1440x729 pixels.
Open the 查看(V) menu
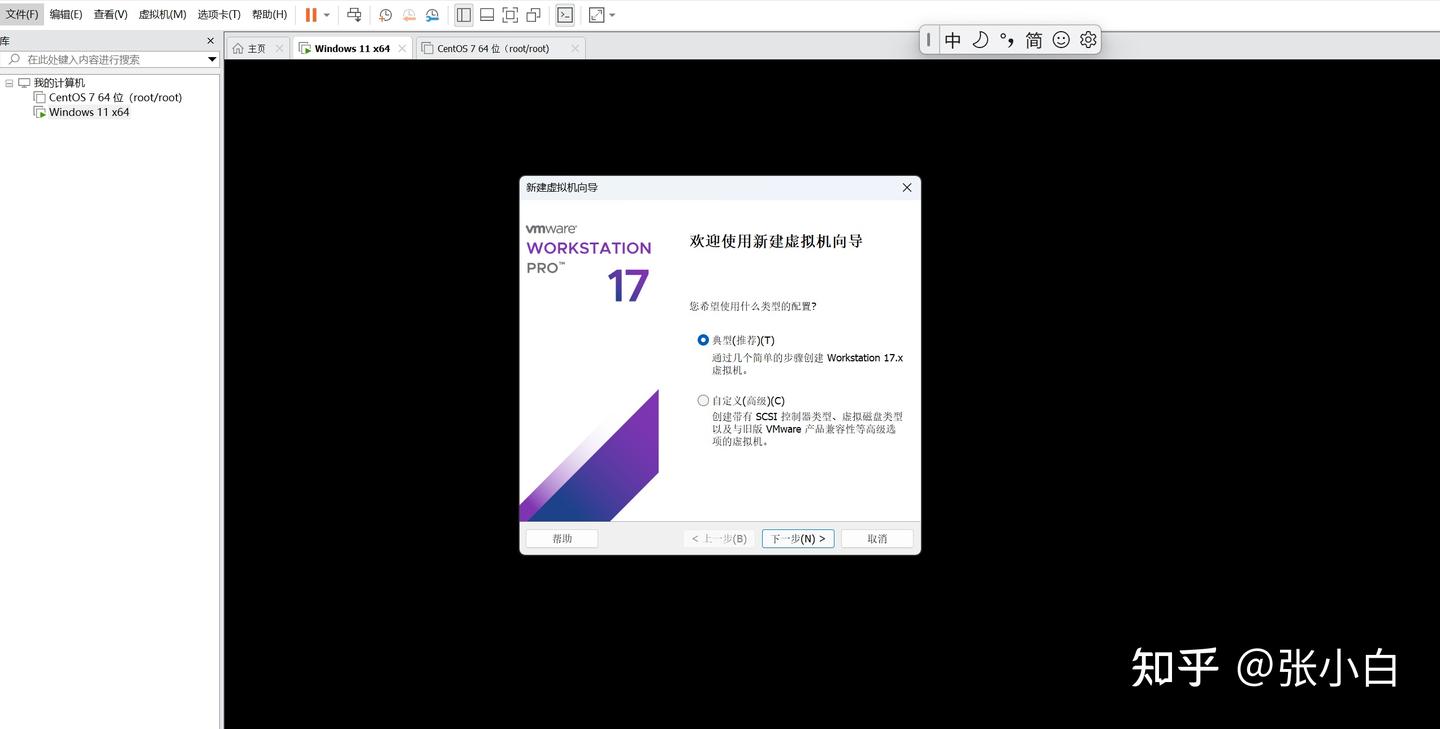click(111, 15)
